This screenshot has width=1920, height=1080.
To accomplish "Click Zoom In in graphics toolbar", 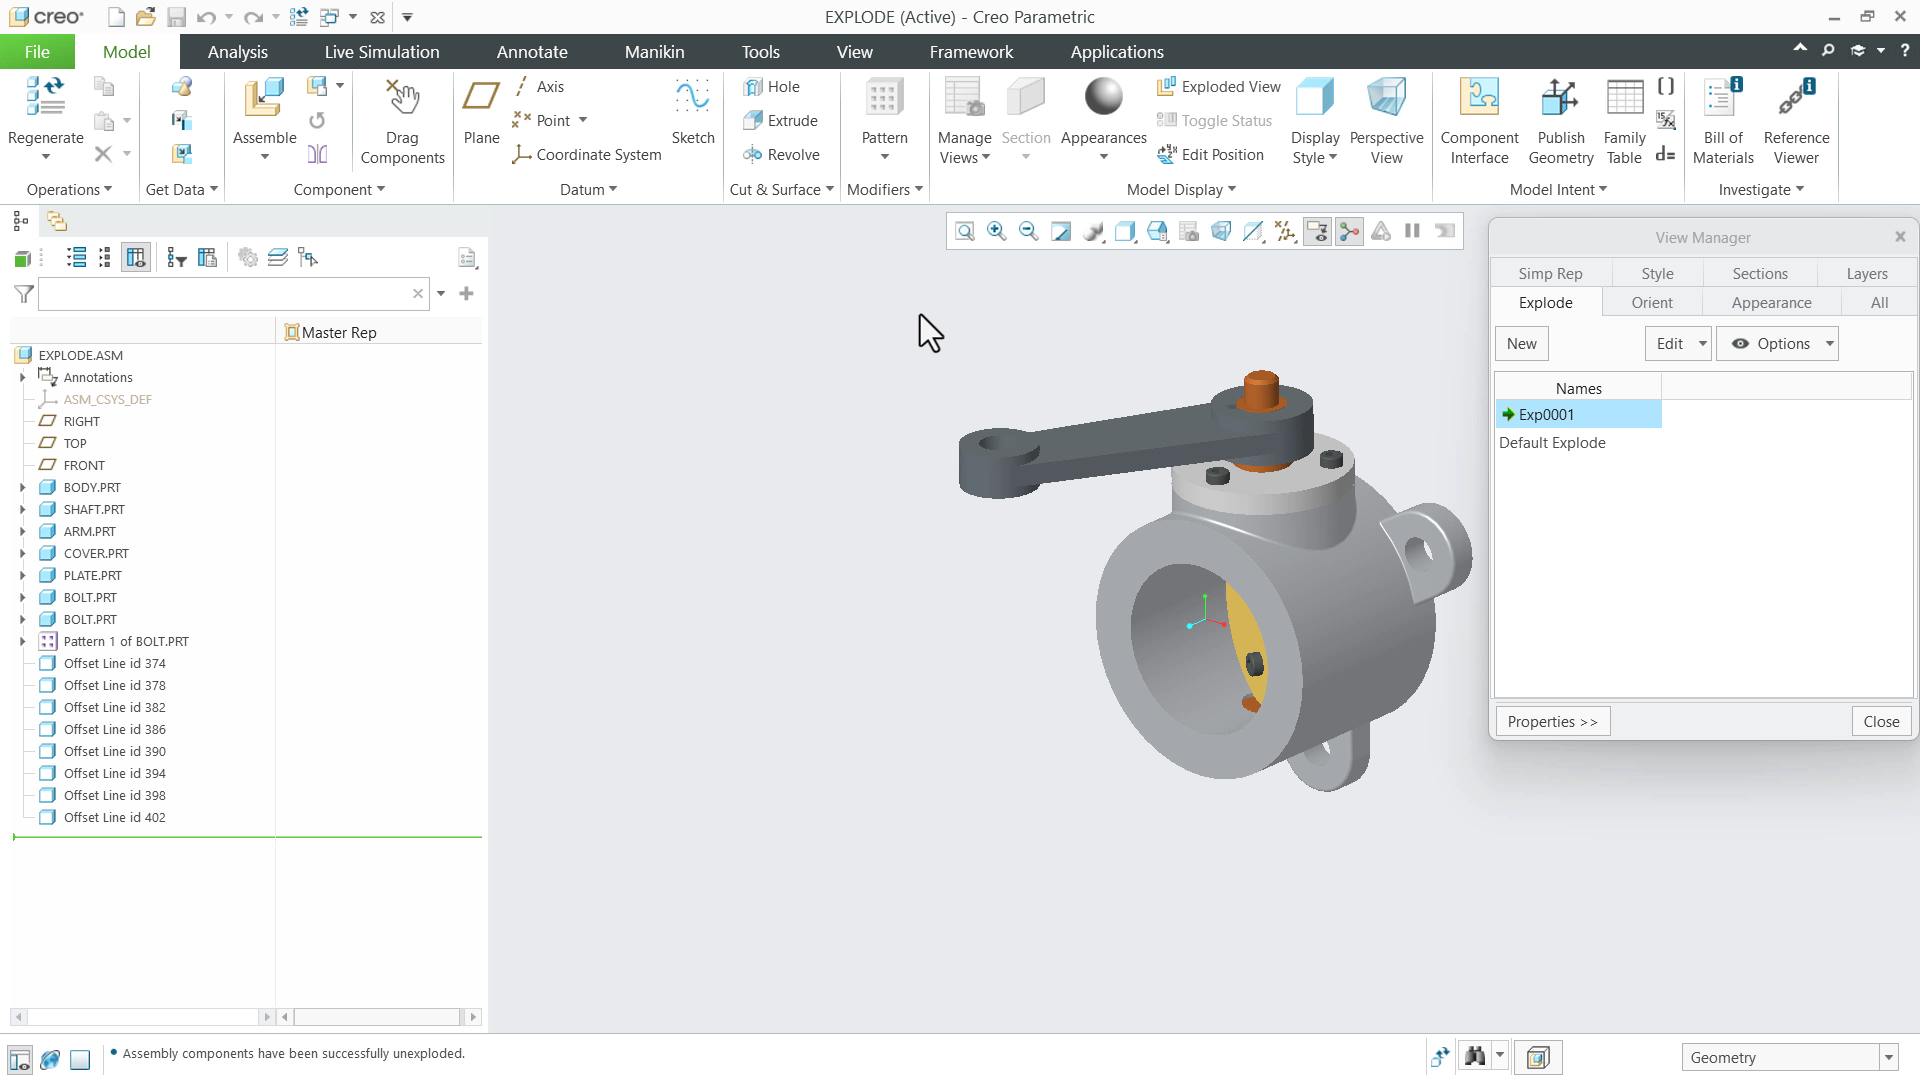I will [x=997, y=232].
